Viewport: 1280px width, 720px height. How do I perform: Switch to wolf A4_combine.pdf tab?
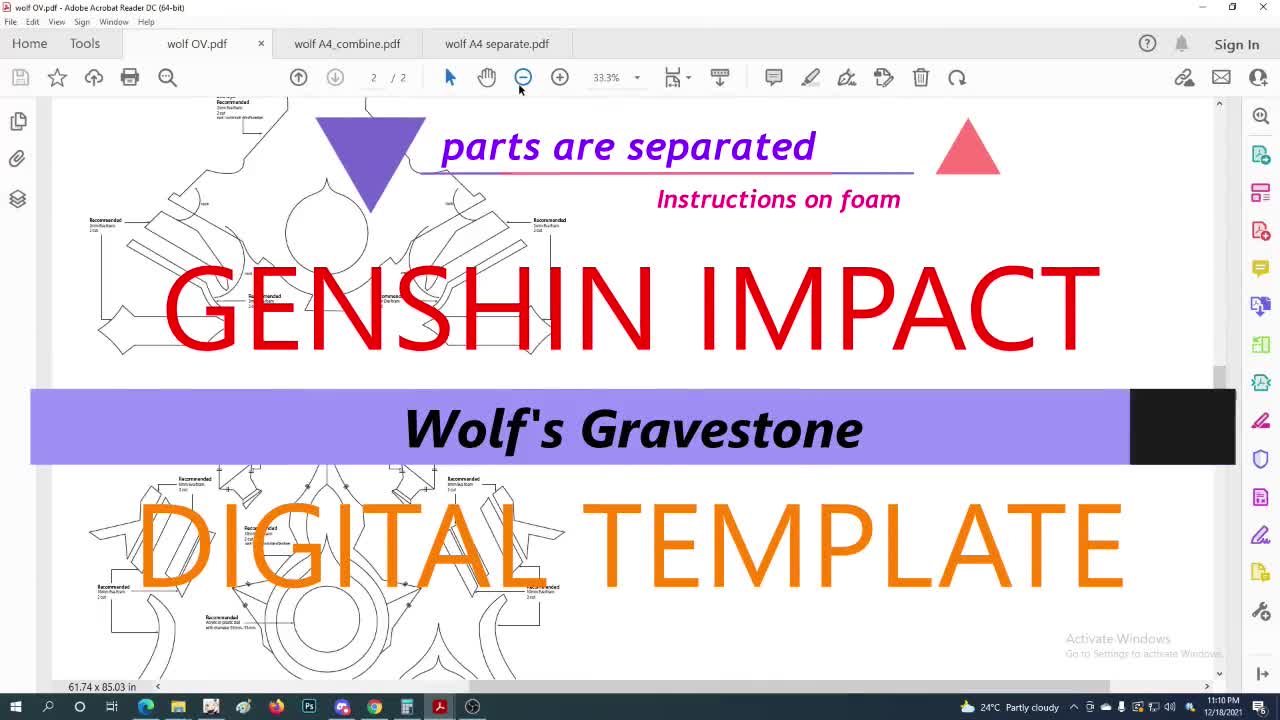tap(347, 44)
